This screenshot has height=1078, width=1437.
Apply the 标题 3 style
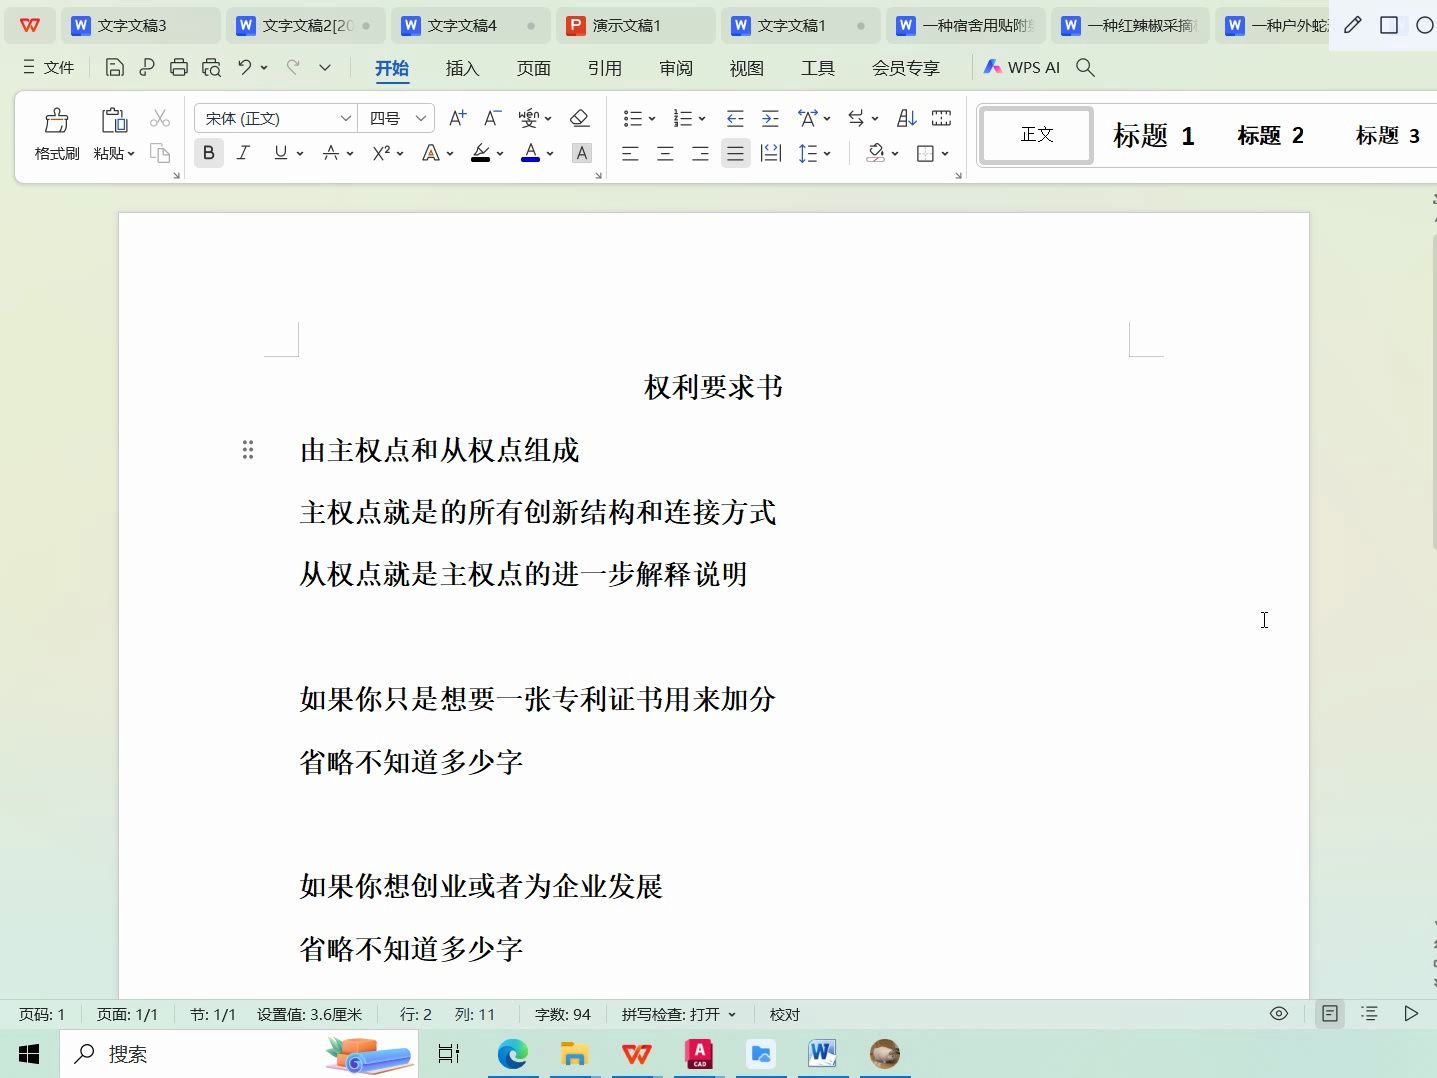point(1387,135)
